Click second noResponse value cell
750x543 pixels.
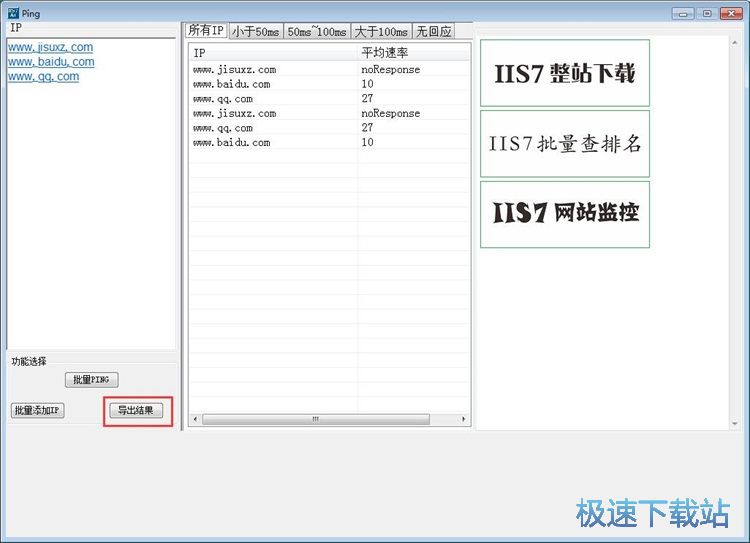click(390, 113)
